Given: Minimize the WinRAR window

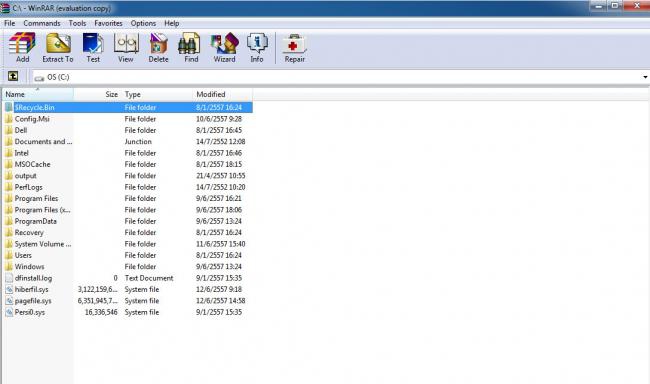Looking at the screenshot, I should coord(599,6).
